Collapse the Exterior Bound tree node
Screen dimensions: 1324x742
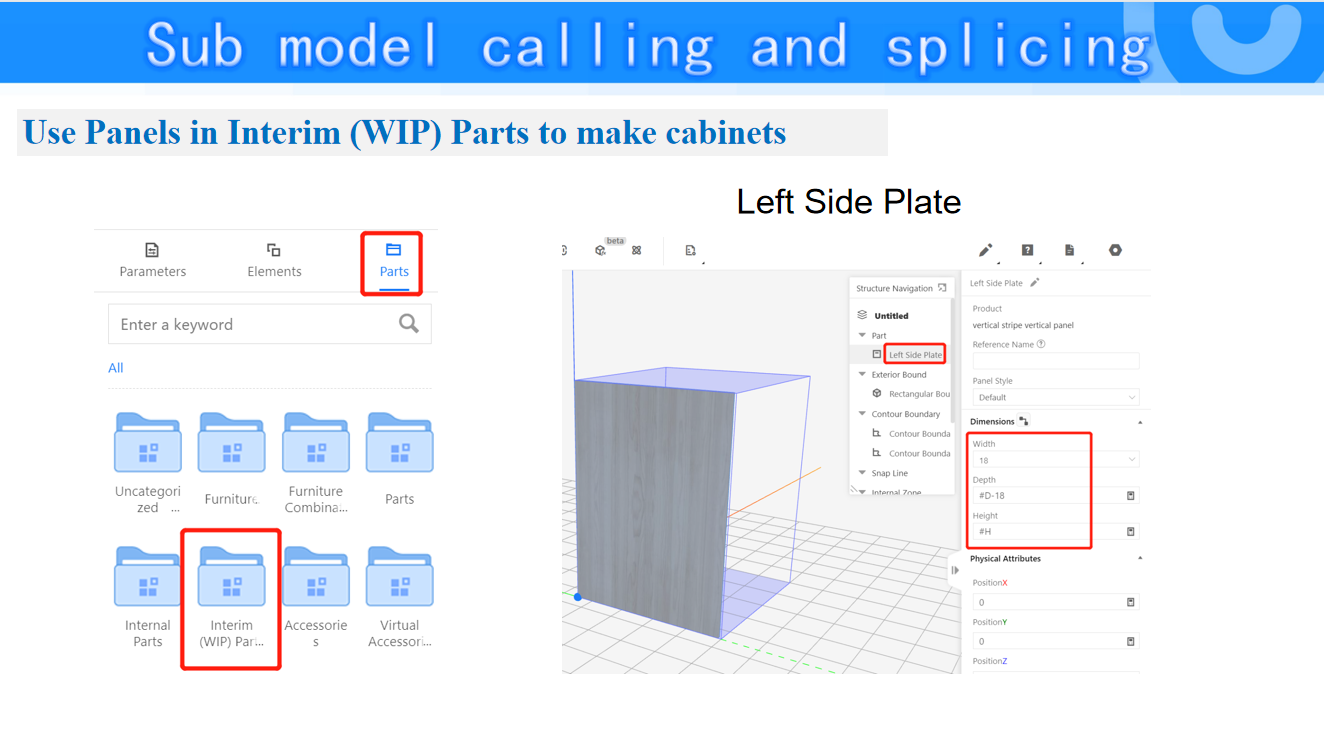(x=862, y=375)
